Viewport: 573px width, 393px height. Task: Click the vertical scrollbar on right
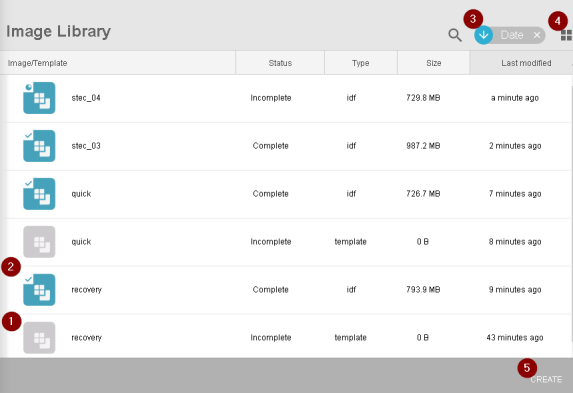point(572,214)
